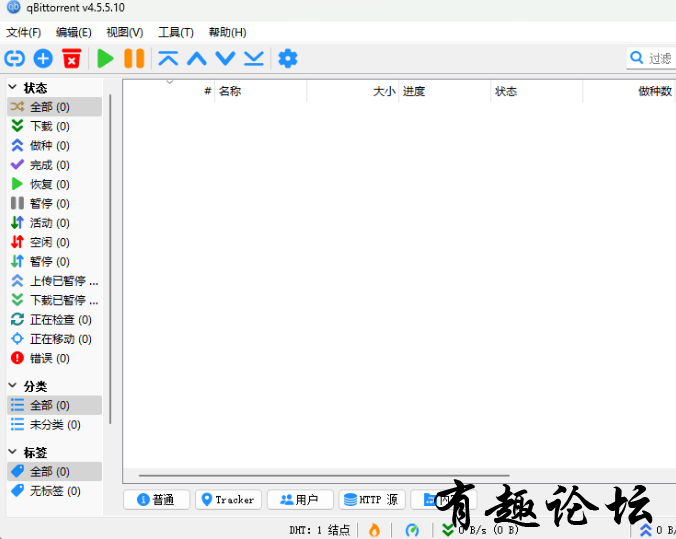Select the 正在移动 (0) filter

point(55,339)
